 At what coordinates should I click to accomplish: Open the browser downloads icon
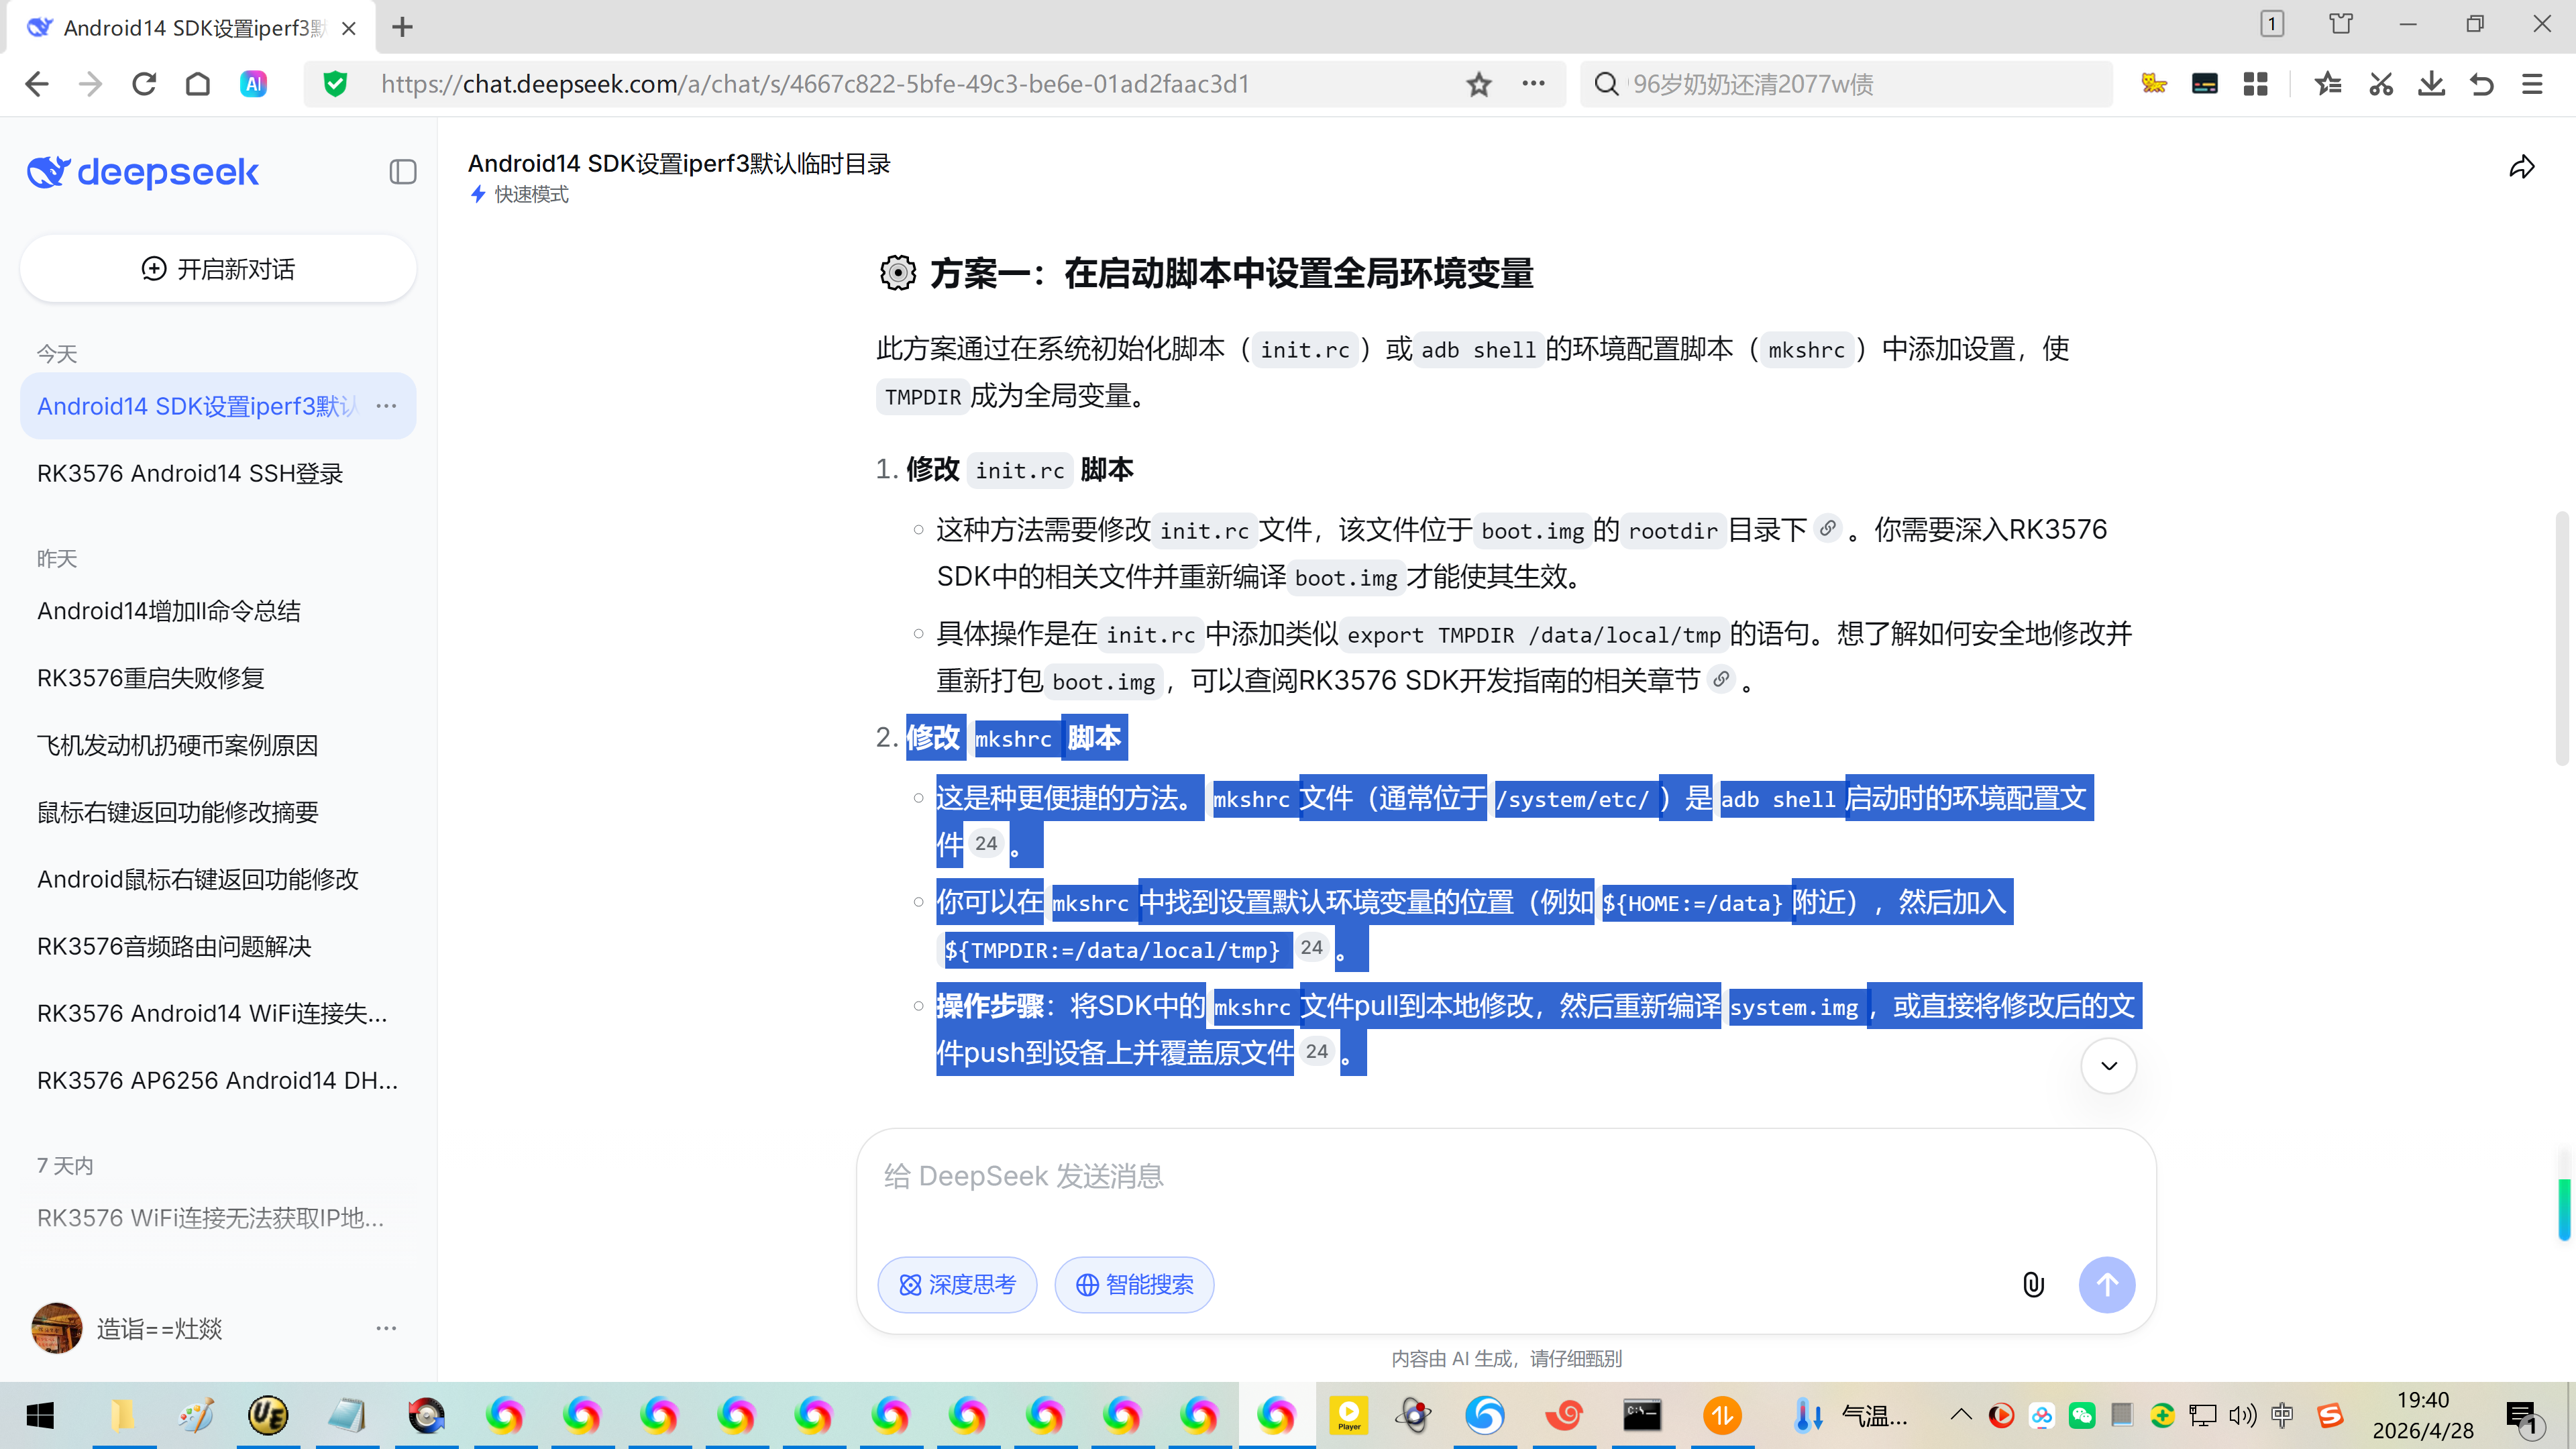click(2431, 84)
